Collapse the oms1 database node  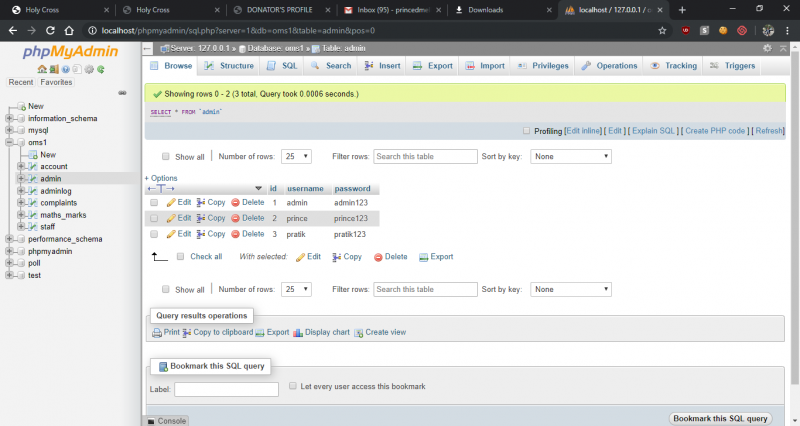coord(9,142)
